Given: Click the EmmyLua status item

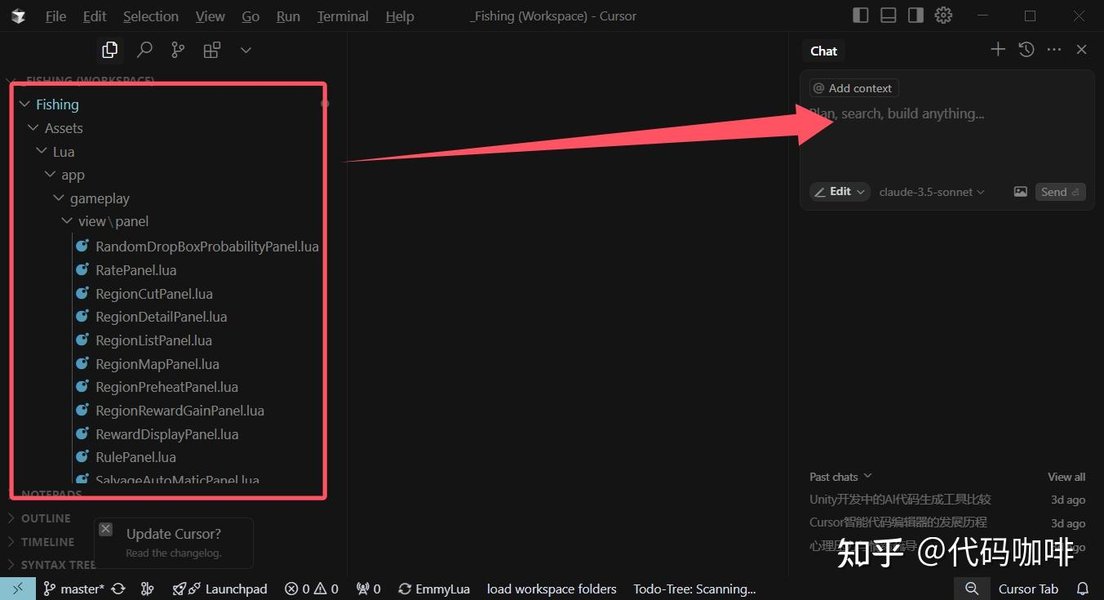Looking at the screenshot, I should (434, 589).
